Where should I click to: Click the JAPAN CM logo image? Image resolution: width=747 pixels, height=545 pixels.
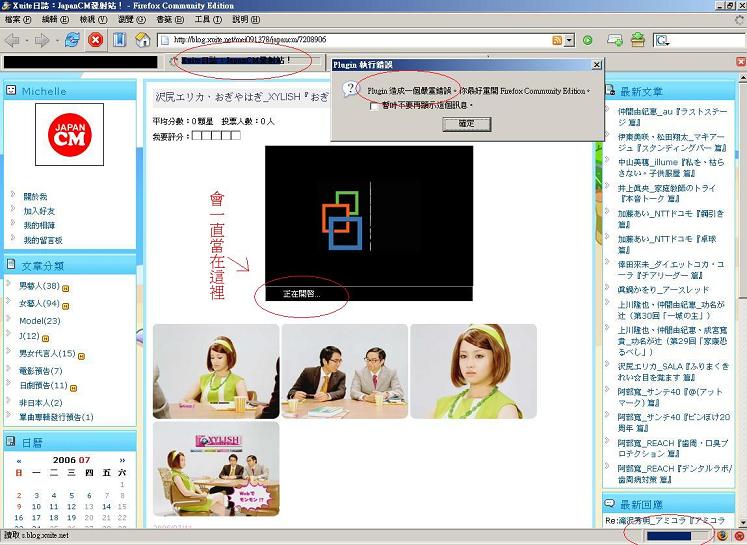(70, 134)
